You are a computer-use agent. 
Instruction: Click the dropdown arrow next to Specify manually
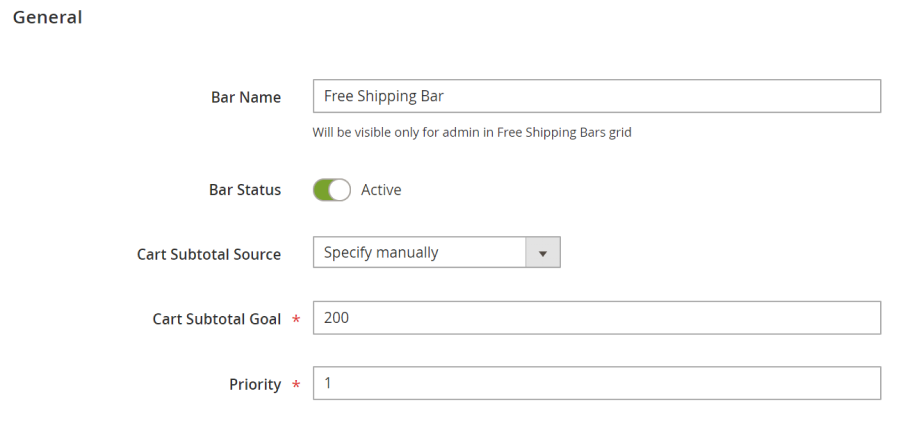pos(543,253)
